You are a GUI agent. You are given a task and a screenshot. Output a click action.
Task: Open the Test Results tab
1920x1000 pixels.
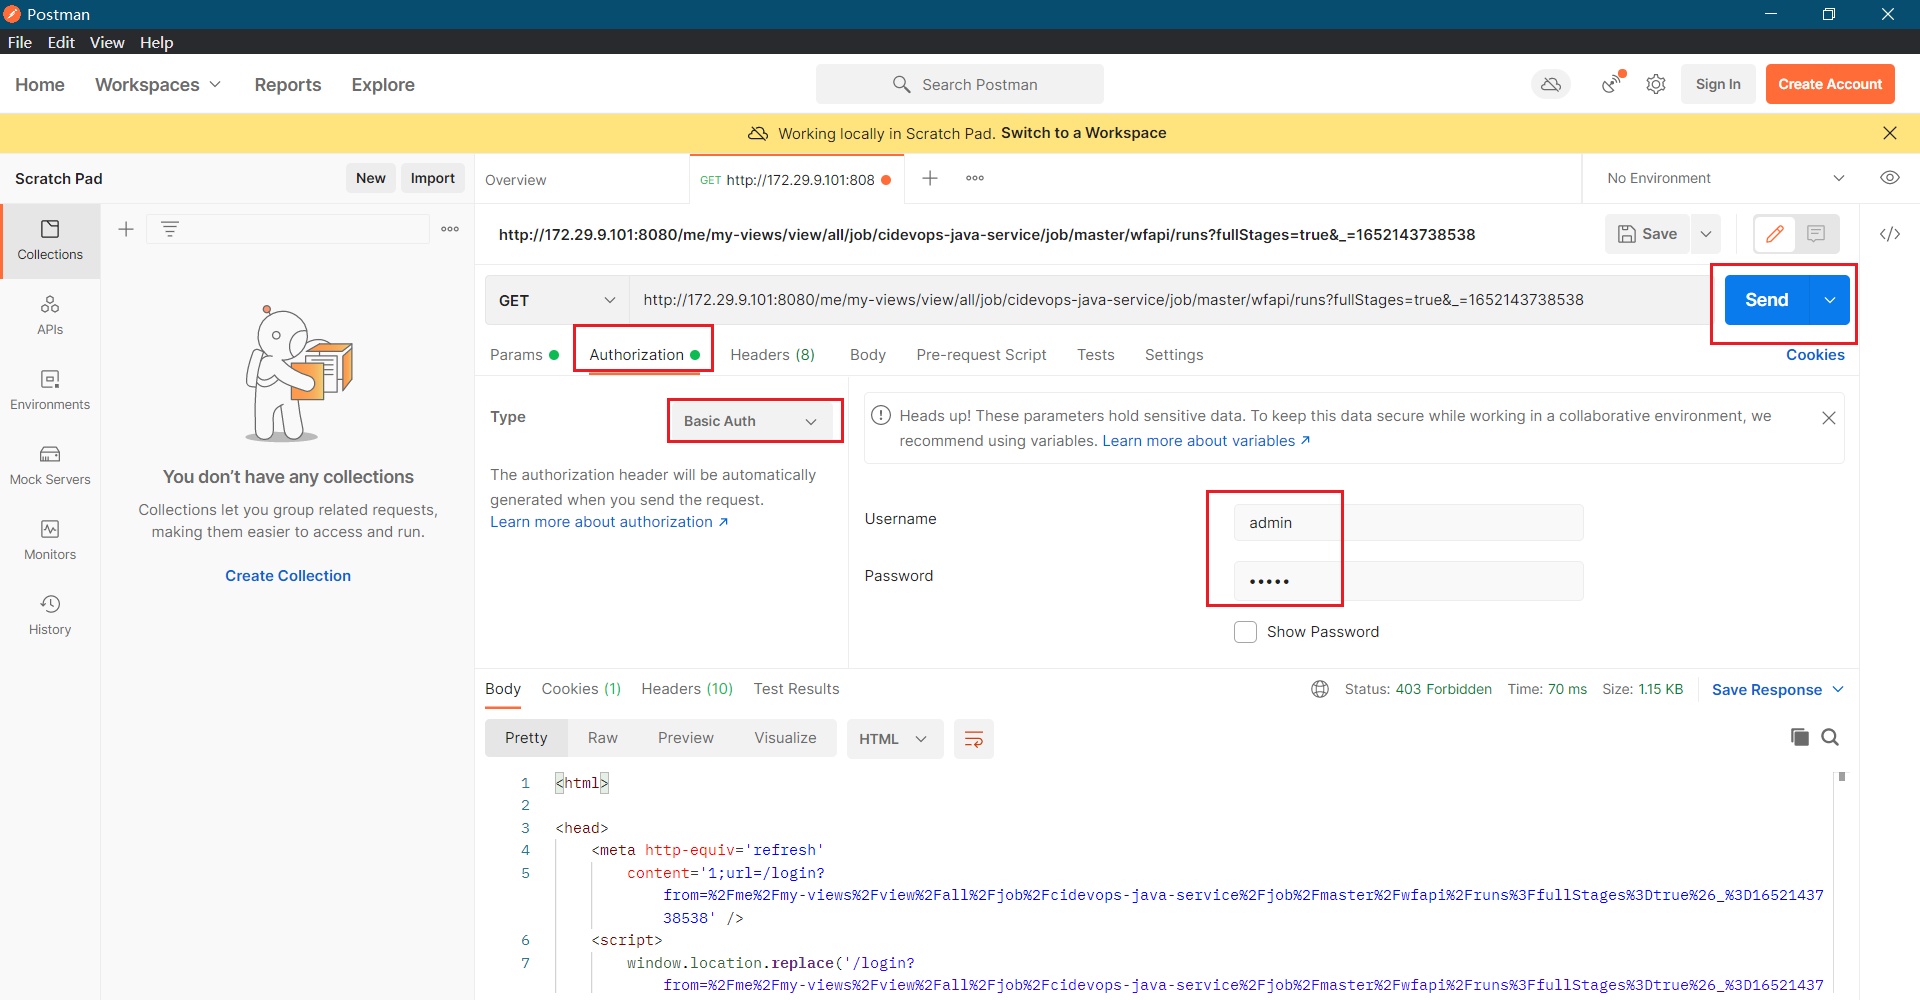[x=796, y=689]
